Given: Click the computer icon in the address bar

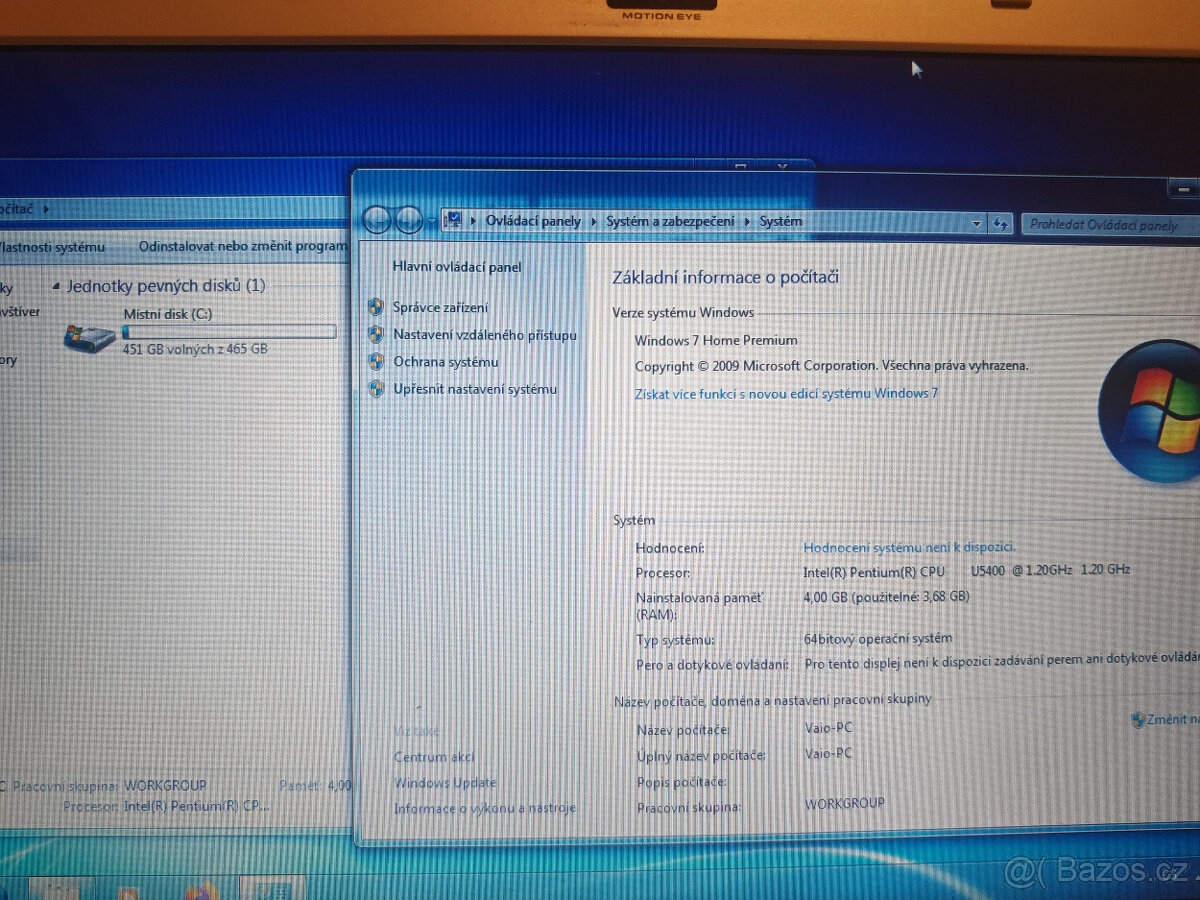Looking at the screenshot, I should [453, 220].
